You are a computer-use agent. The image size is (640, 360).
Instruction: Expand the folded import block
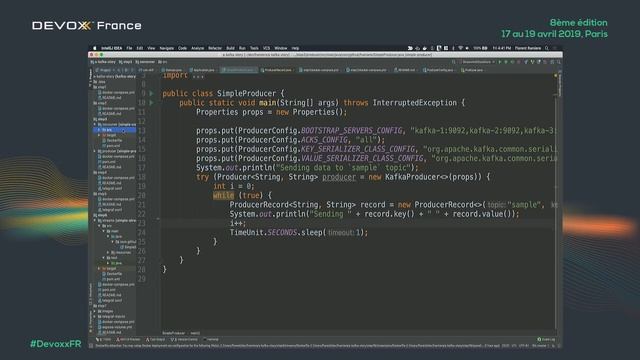pos(198,76)
